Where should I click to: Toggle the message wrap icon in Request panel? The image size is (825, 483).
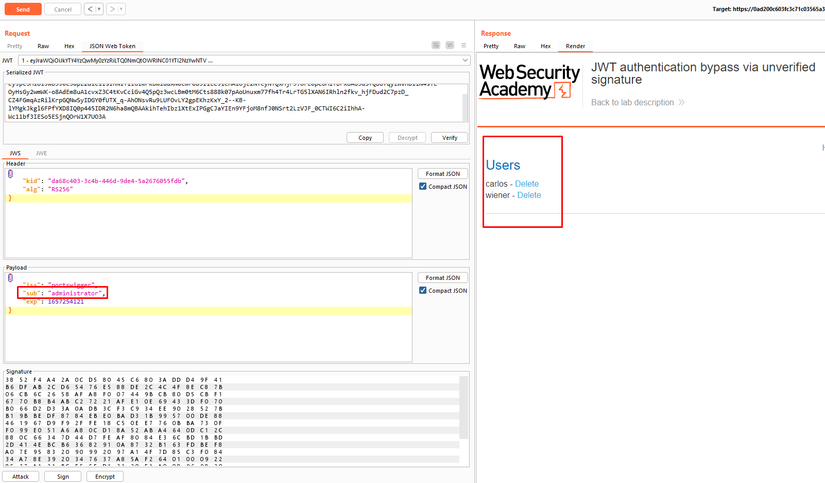(436, 45)
